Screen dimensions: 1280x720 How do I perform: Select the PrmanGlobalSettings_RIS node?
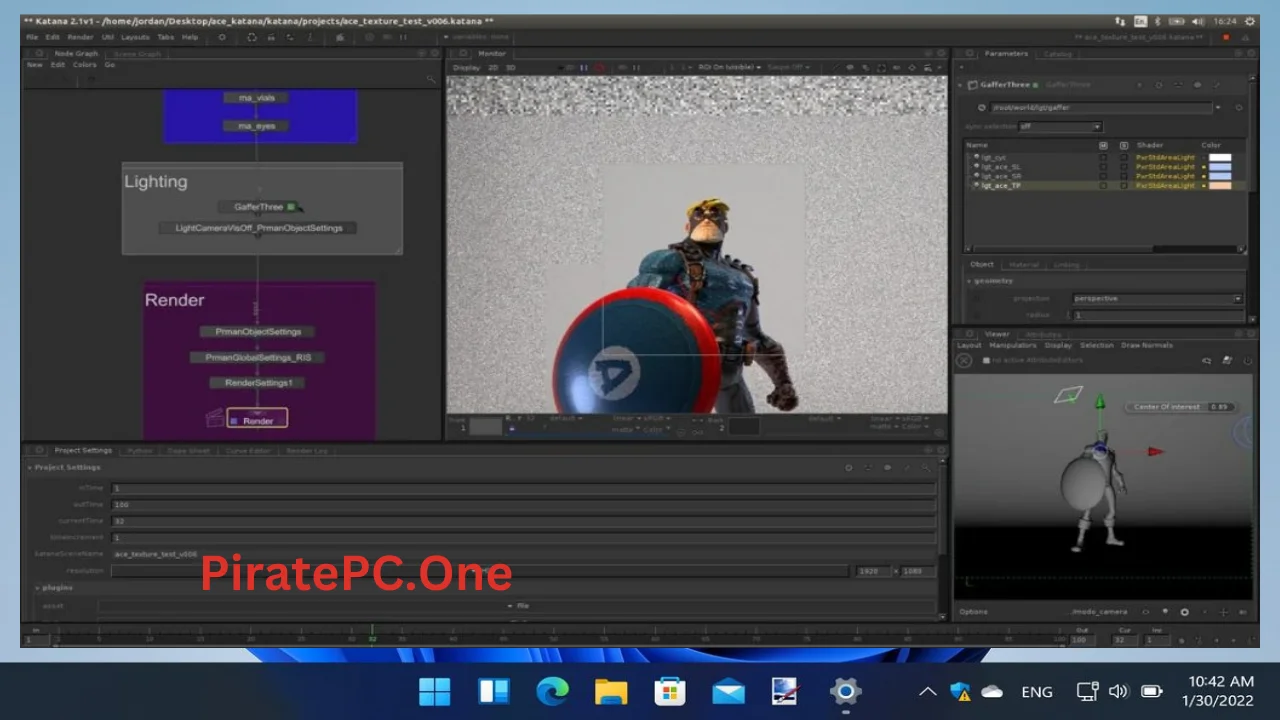click(x=258, y=357)
